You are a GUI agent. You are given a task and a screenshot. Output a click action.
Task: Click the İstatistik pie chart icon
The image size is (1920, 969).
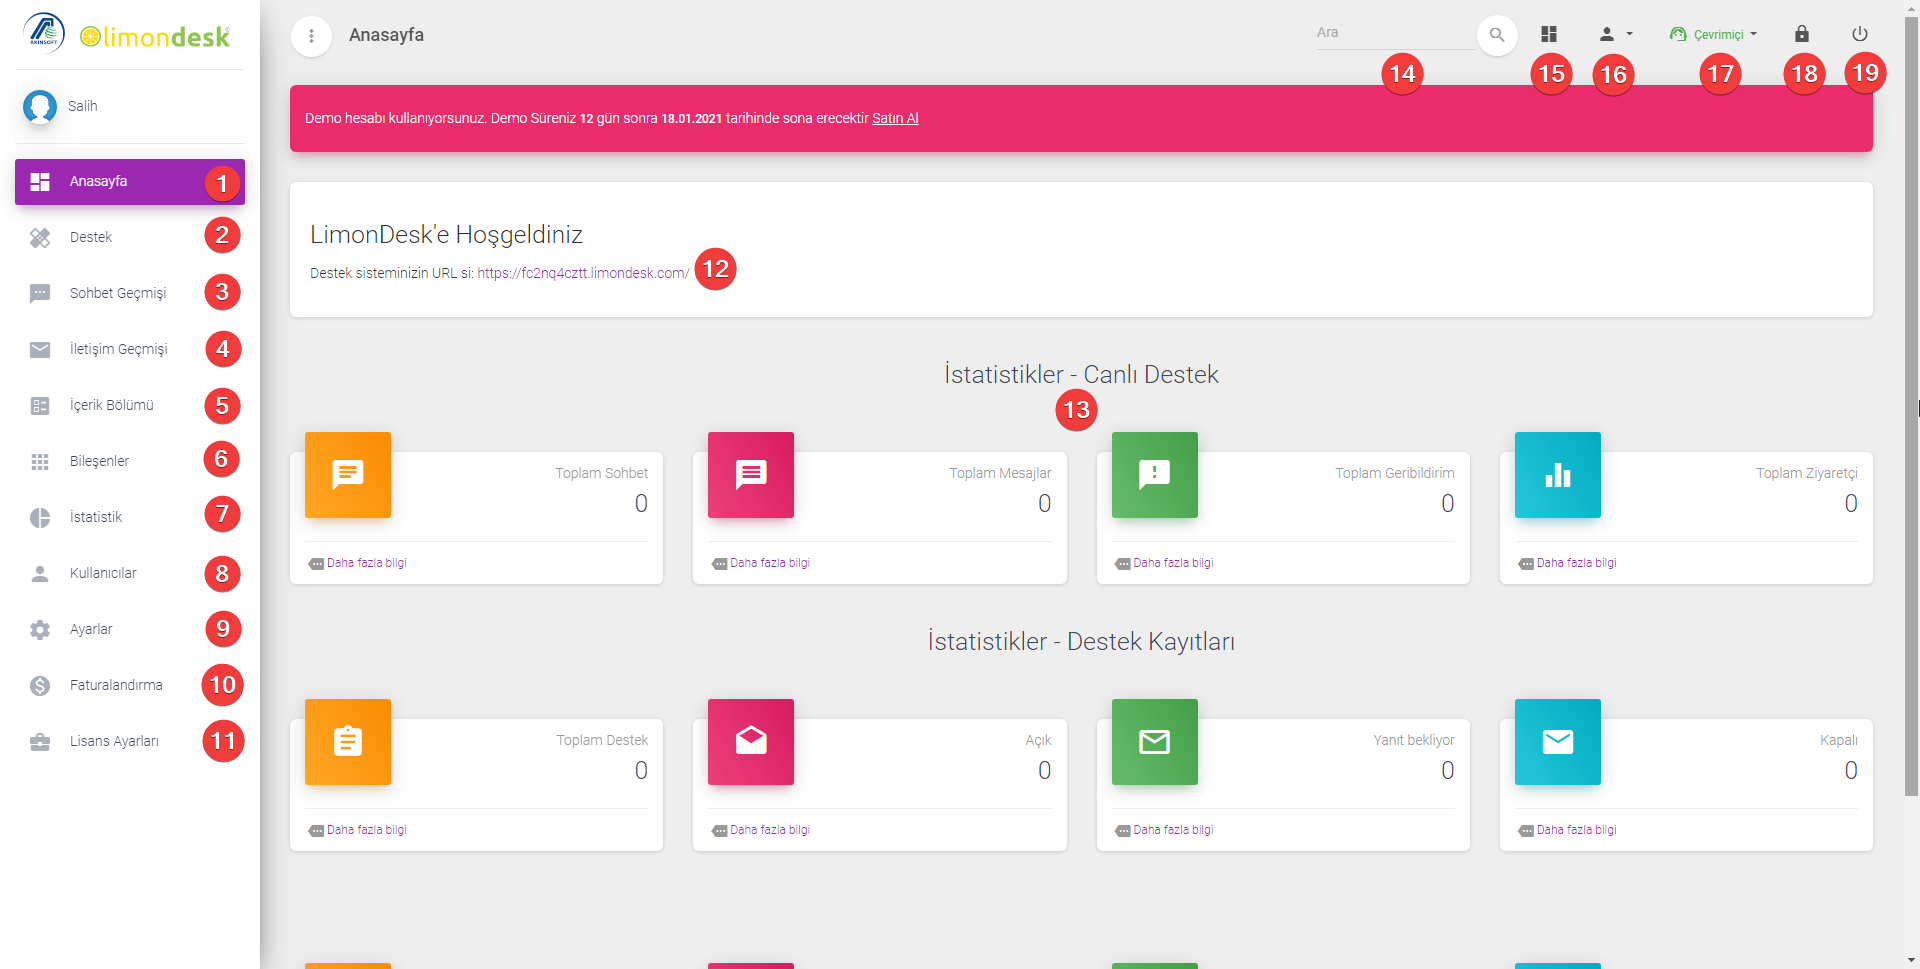[x=40, y=518]
